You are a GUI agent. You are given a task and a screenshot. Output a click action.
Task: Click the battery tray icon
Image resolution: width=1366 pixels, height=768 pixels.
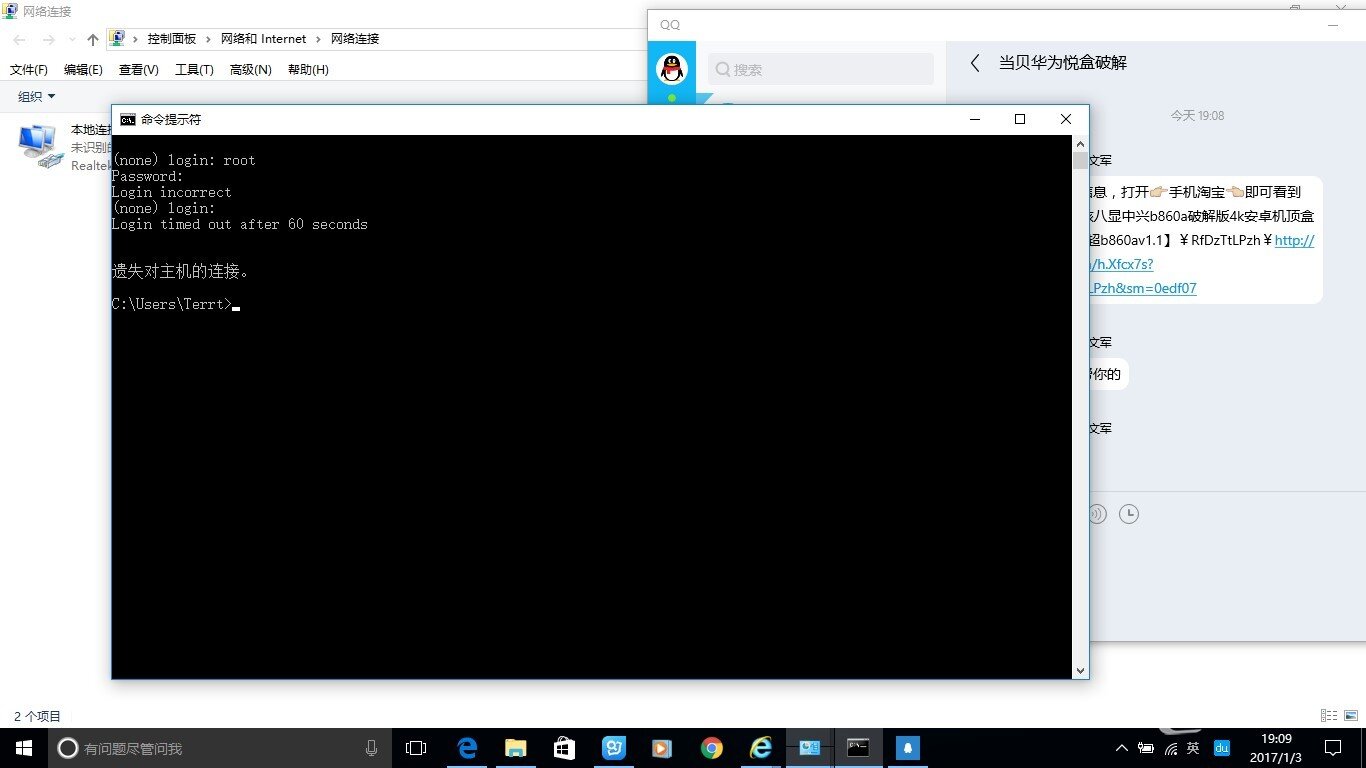tap(1146, 748)
